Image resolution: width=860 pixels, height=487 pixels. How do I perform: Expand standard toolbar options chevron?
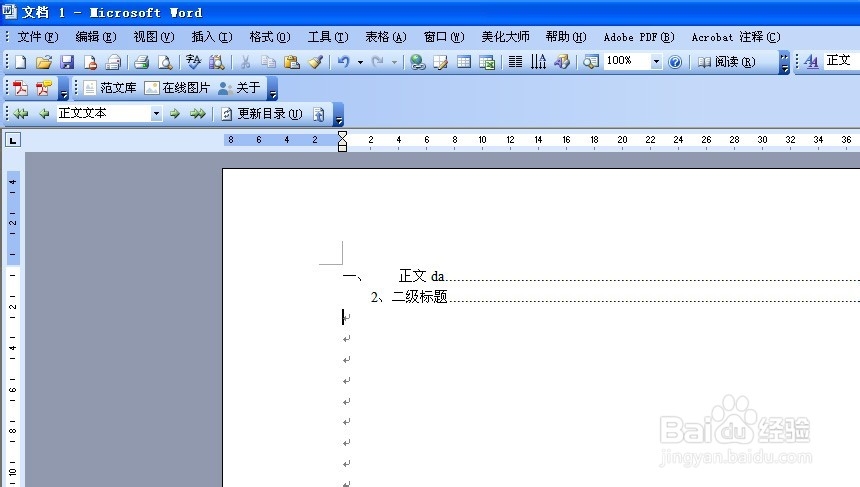pyautogui.click(x=784, y=62)
